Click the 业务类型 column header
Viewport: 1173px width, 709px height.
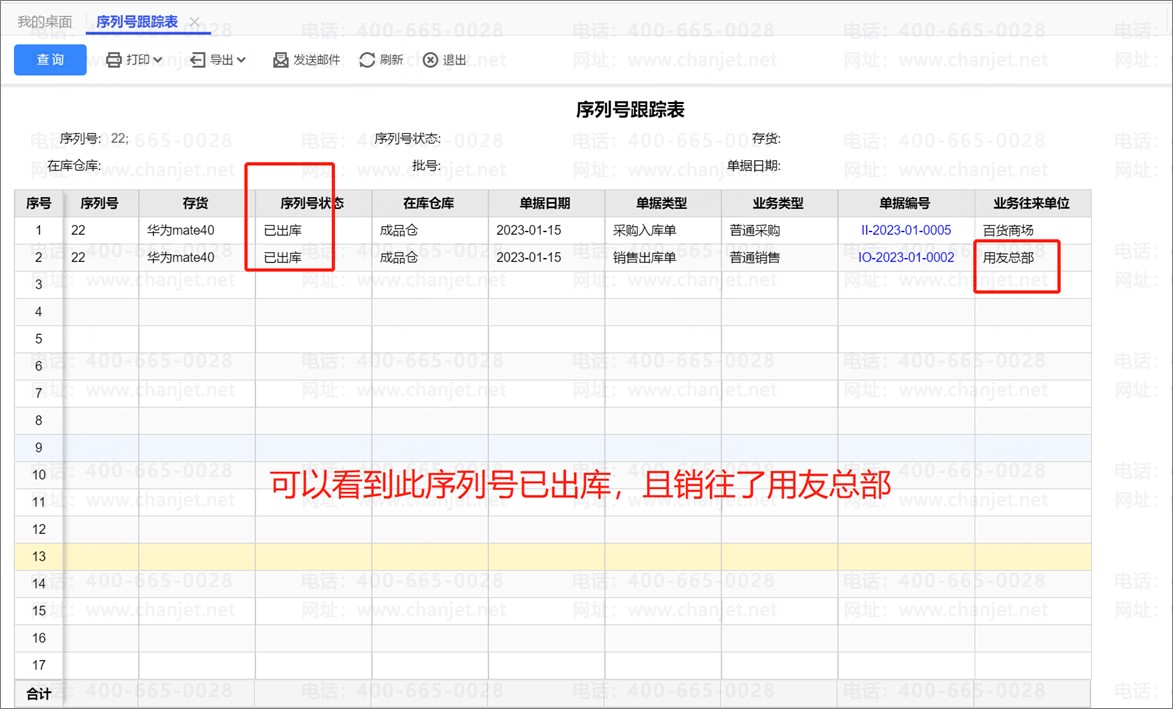click(x=779, y=203)
